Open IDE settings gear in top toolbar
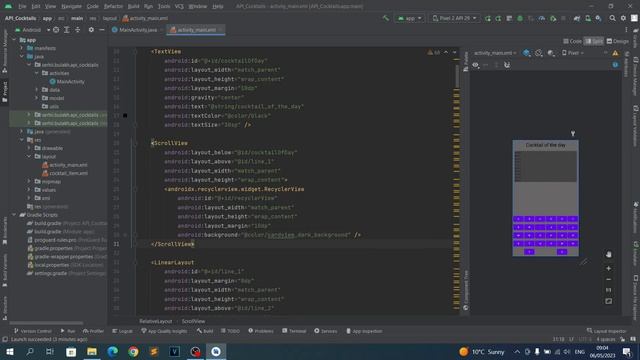Image resolution: width=640 pixels, height=360 pixels. [623, 18]
